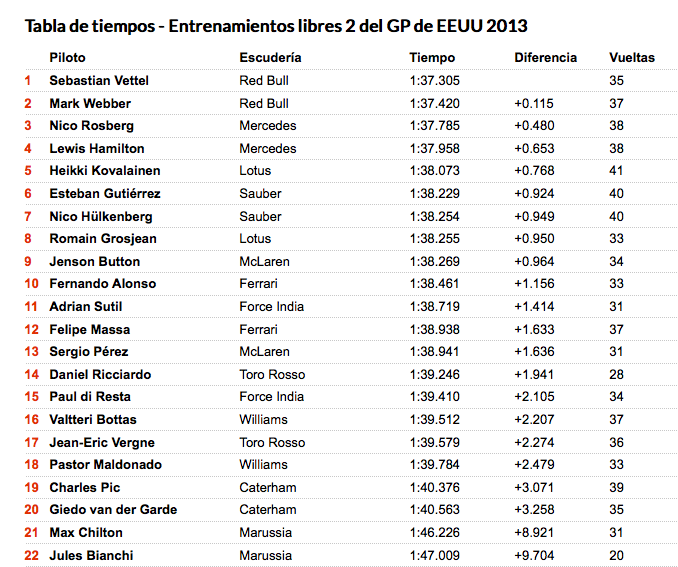Select the Toro Rosso team for Ricciardo

tap(272, 375)
